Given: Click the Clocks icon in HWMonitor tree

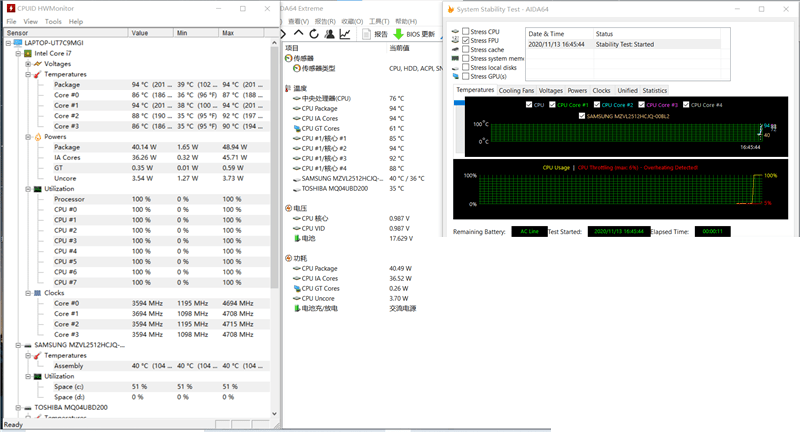Looking at the screenshot, I should [37, 293].
